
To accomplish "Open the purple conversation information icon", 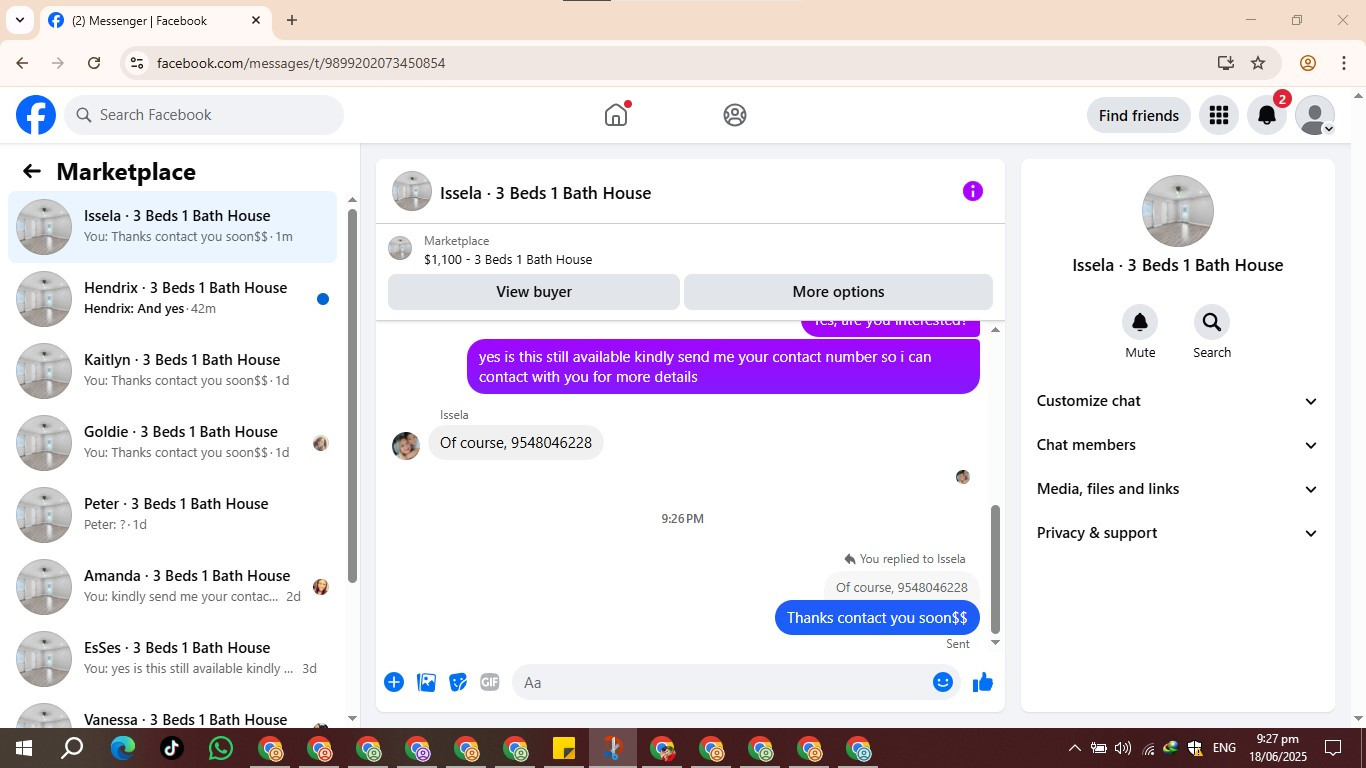I will 973,191.
